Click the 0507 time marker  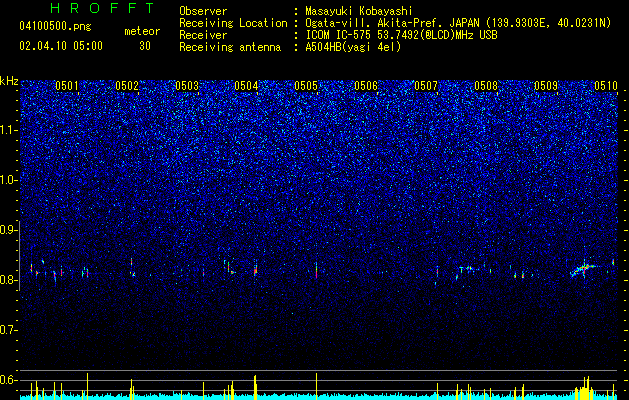426,85
